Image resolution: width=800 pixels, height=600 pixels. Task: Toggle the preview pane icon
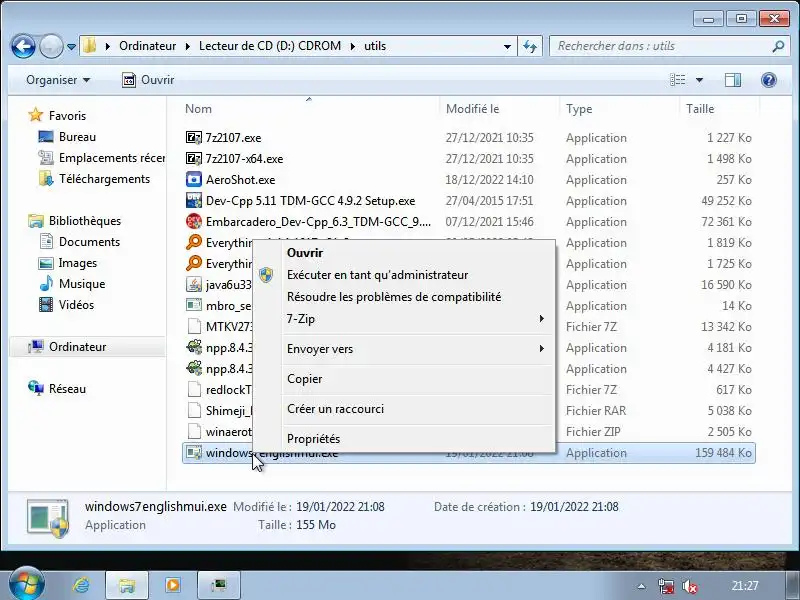(x=733, y=80)
